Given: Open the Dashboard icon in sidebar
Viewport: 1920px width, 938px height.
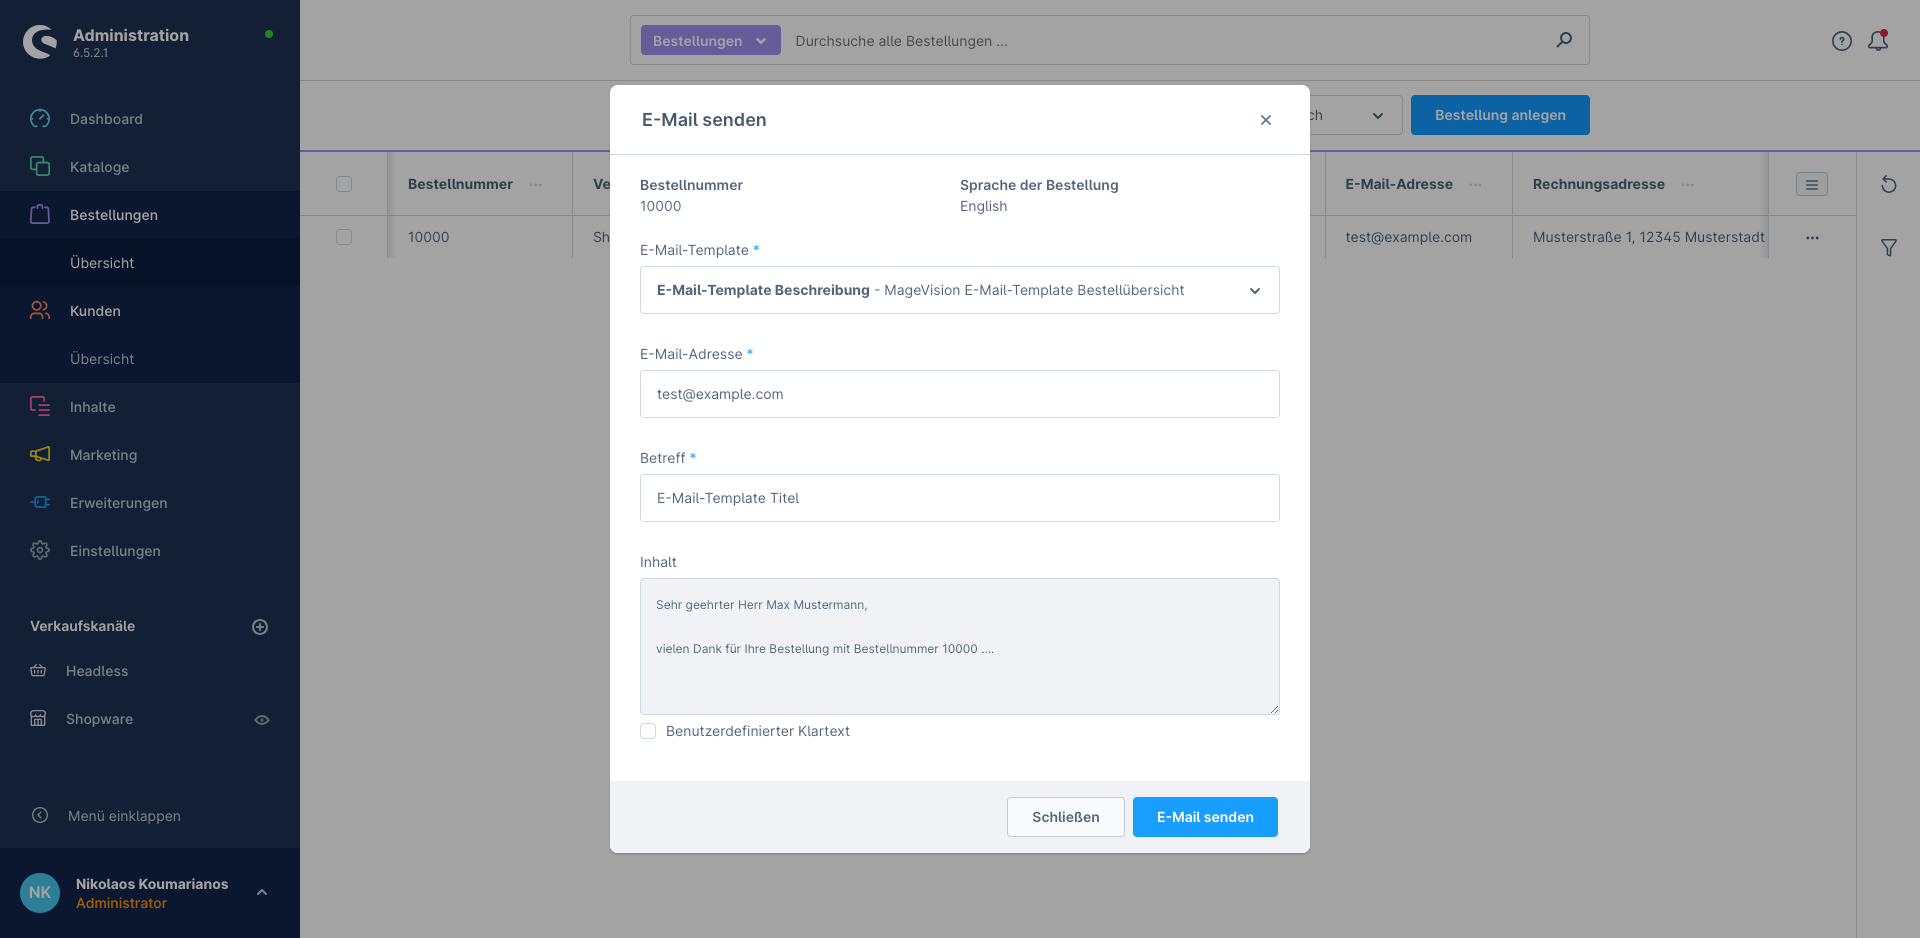Looking at the screenshot, I should (x=40, y=119).
